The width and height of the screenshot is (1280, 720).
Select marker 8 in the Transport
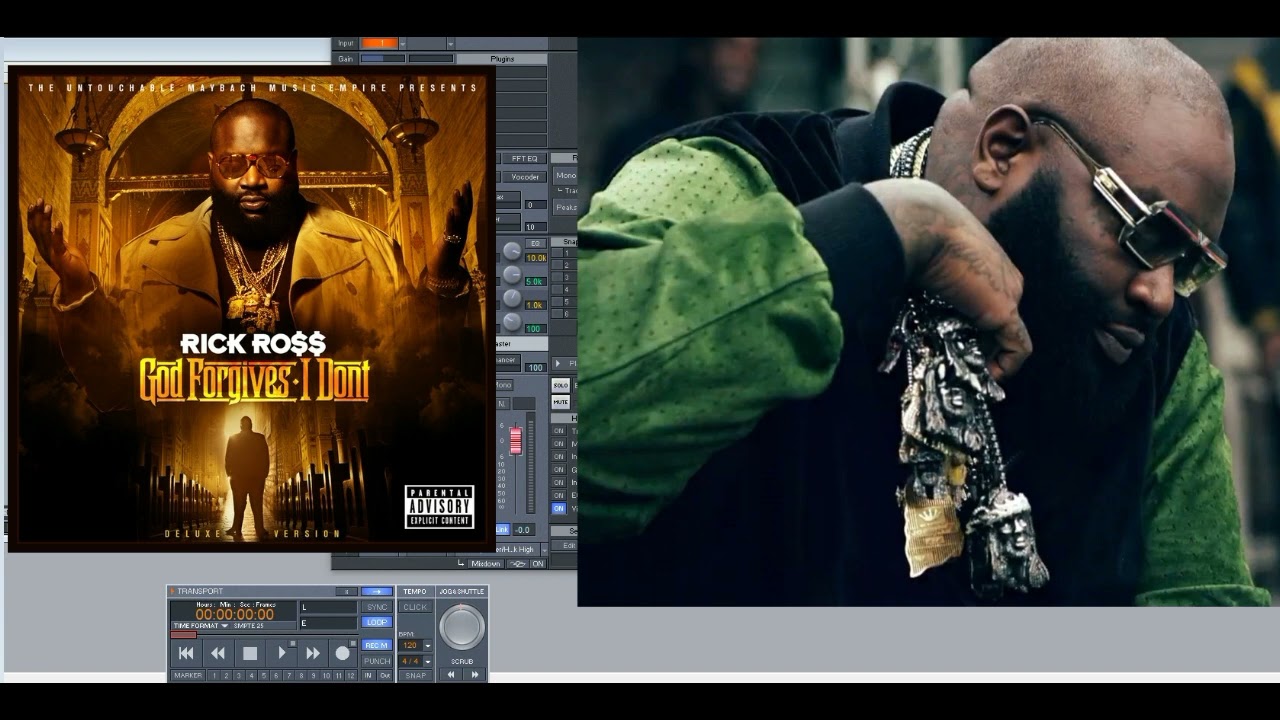click(301, 675)
